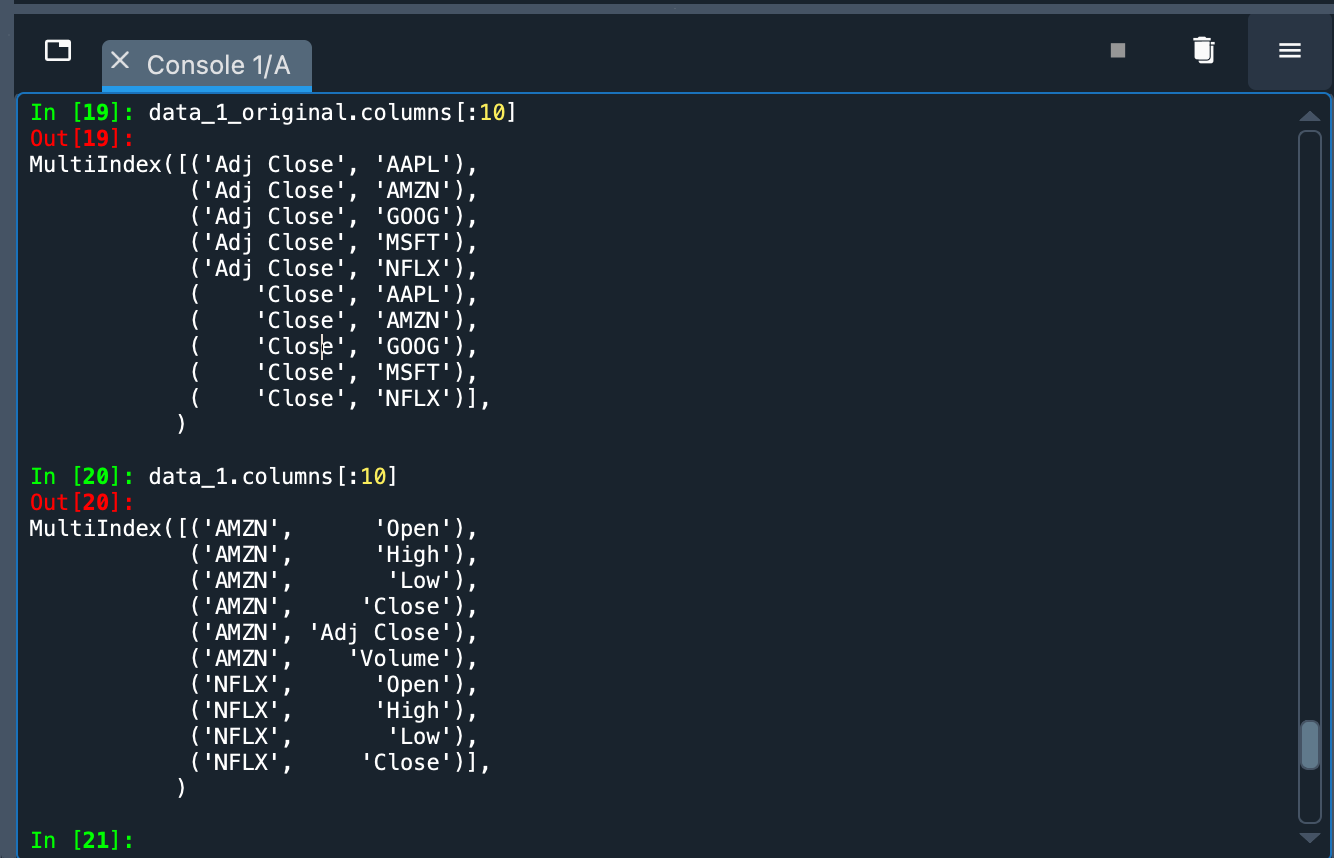Click the ('Adj Close', 'AAPL') output line
The image size is (1334, 858).
[x=330, y=164]
